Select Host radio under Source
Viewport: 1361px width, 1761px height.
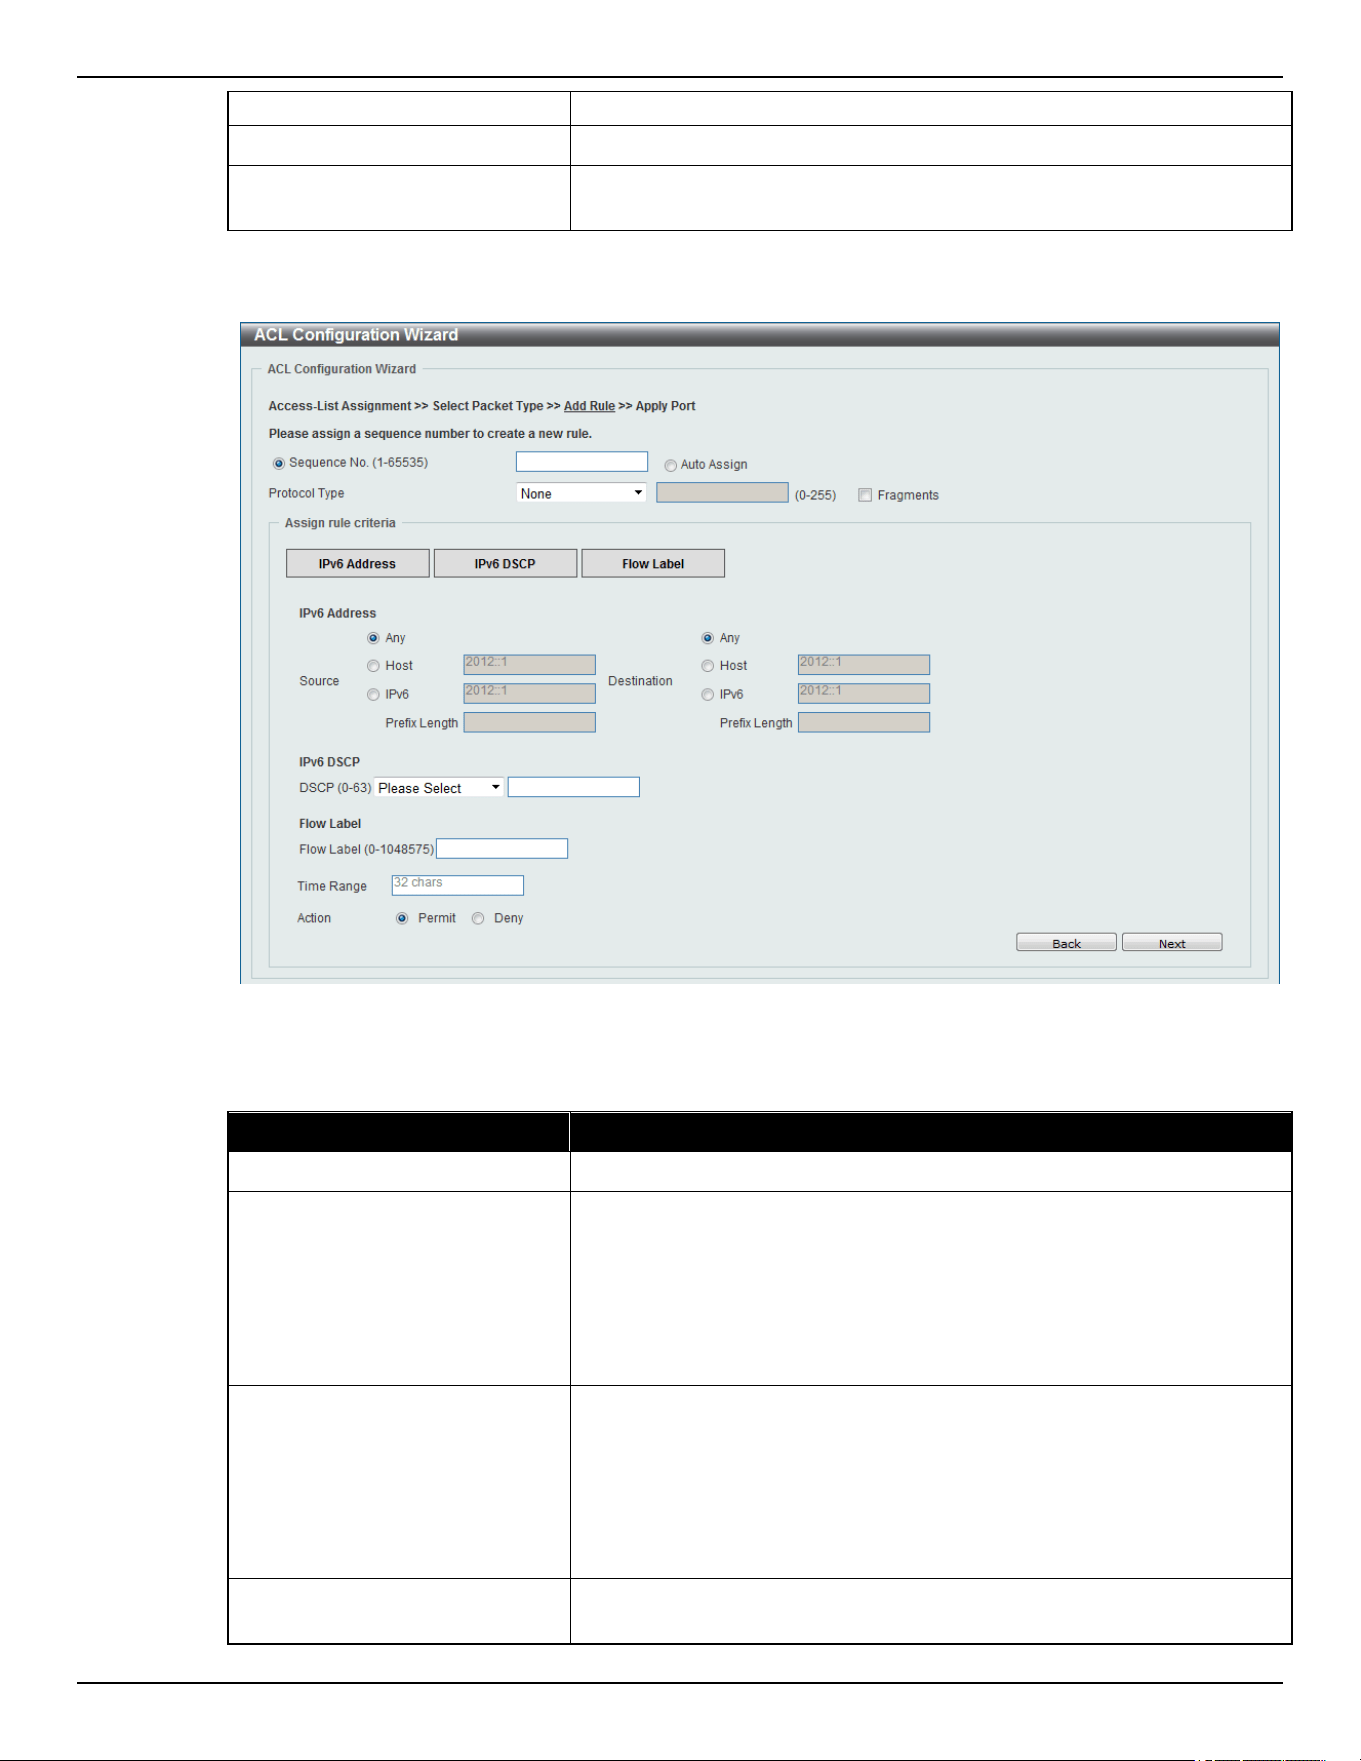click(373, 666)
